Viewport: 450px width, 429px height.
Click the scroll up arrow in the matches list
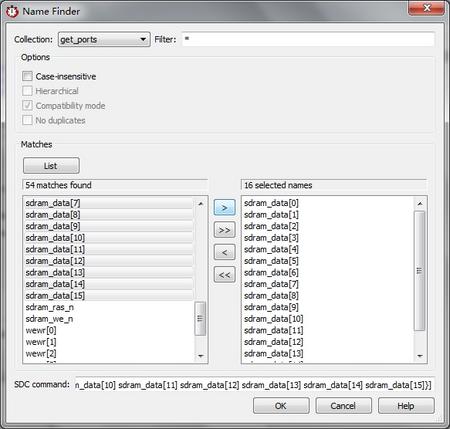tap(200, 203)
